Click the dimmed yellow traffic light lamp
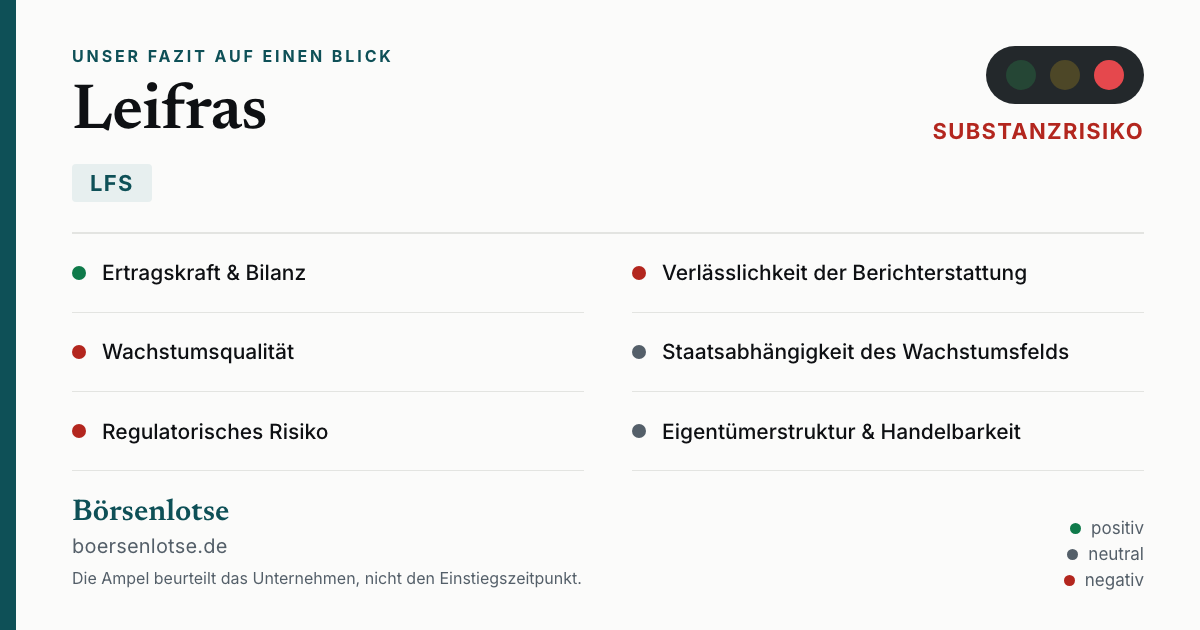 tap(1065, 75)
